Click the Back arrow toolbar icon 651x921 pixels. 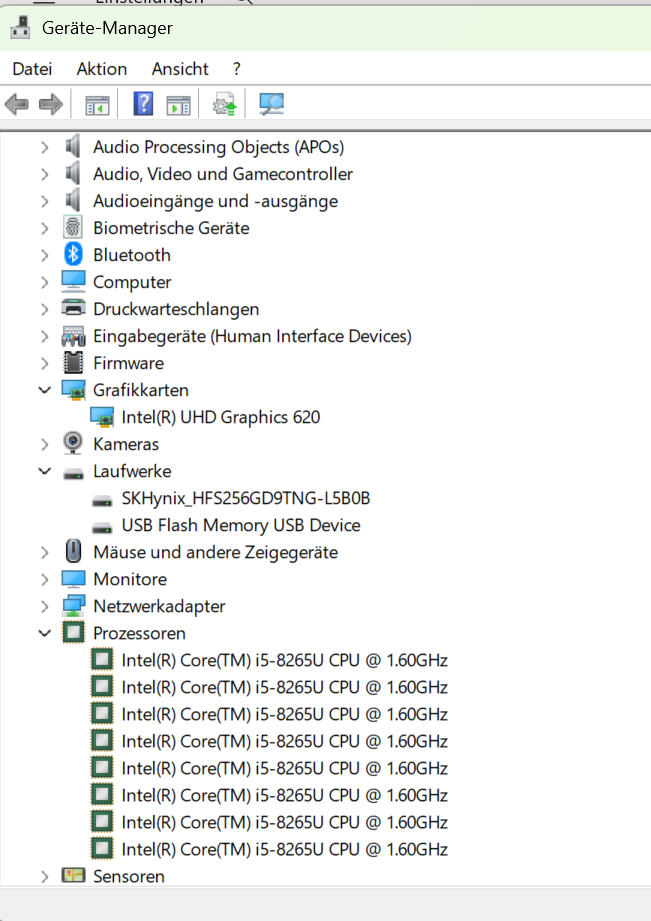point(16,105)
